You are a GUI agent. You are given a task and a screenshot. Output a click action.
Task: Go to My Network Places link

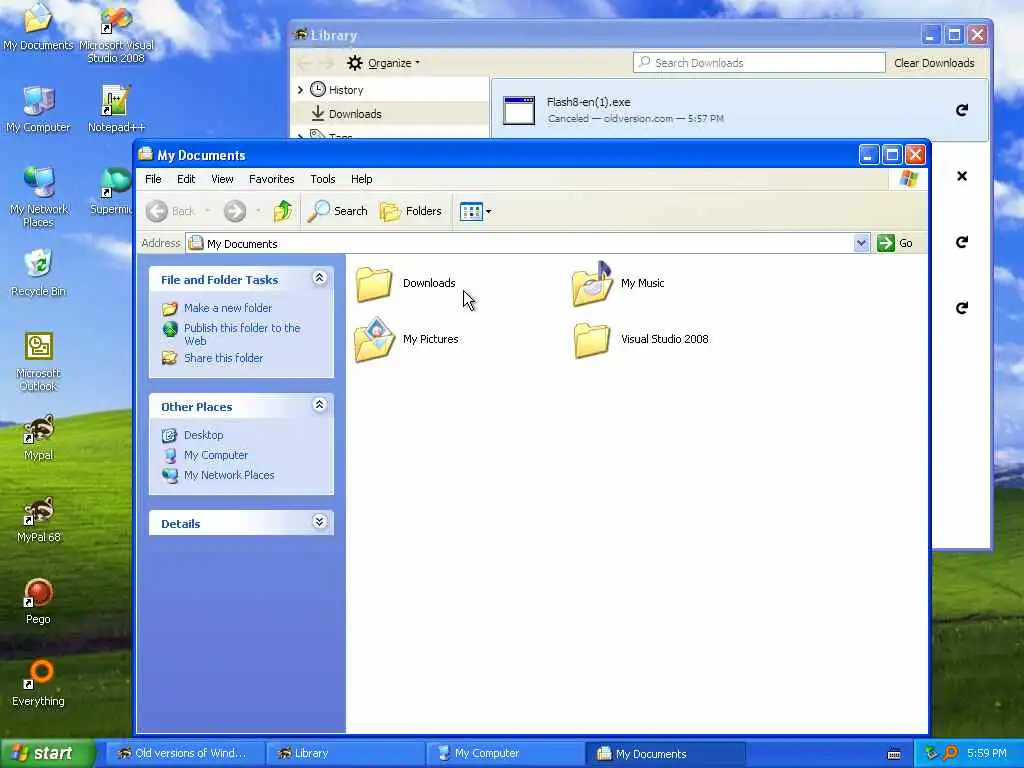click(x=229, y=475)
